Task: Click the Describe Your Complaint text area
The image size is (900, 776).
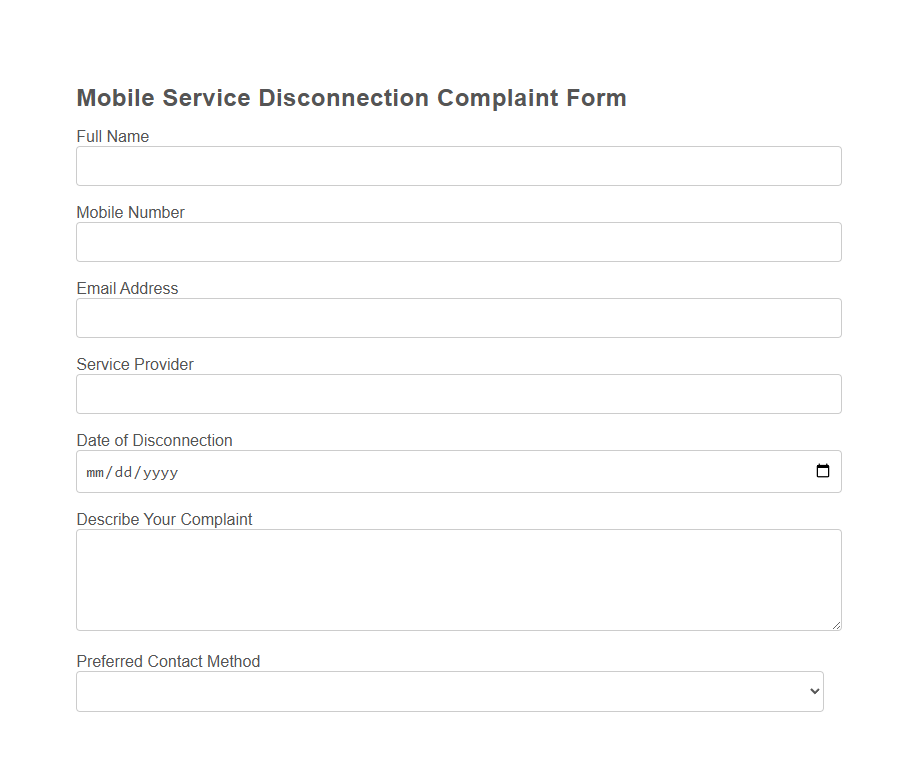Action: tap(458, 579)
